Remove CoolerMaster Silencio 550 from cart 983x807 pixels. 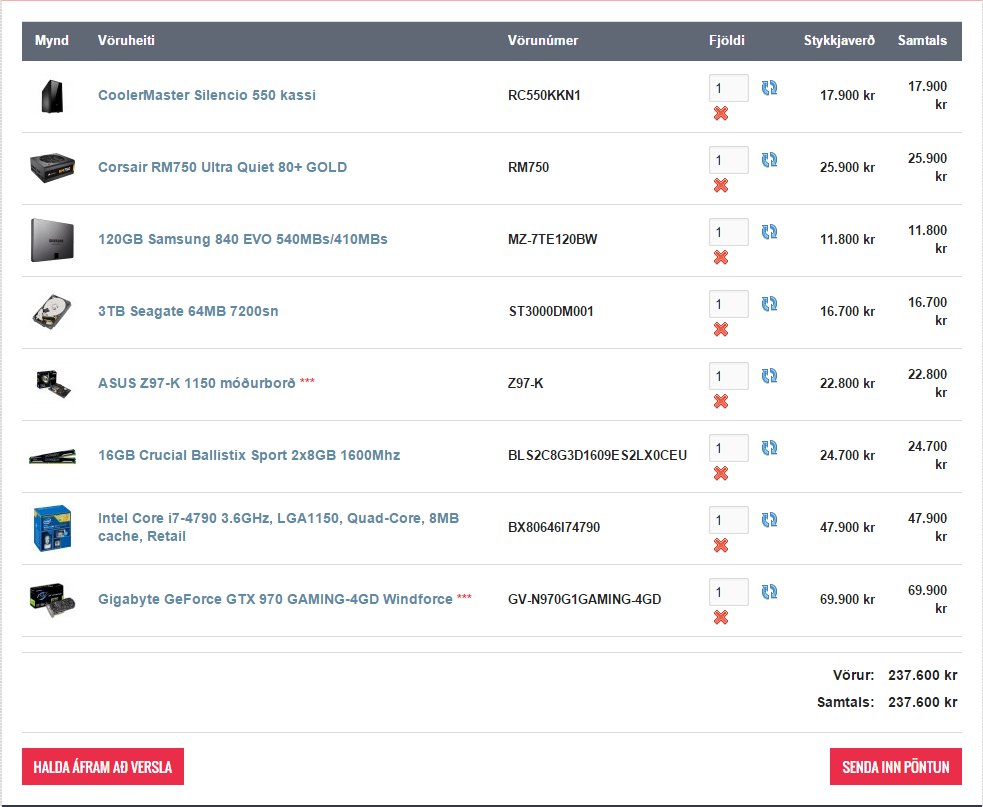[720, 113]
